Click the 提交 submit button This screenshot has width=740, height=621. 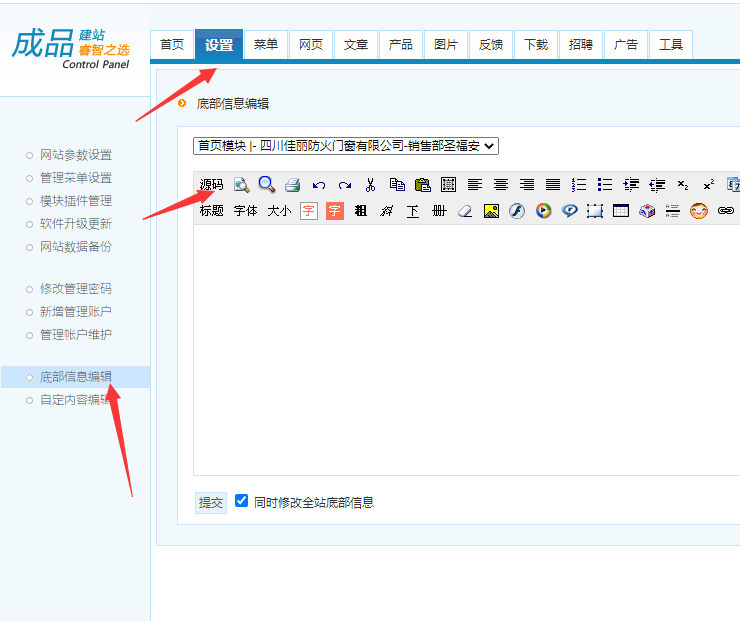pyautogui.click(x=211, y=502)
